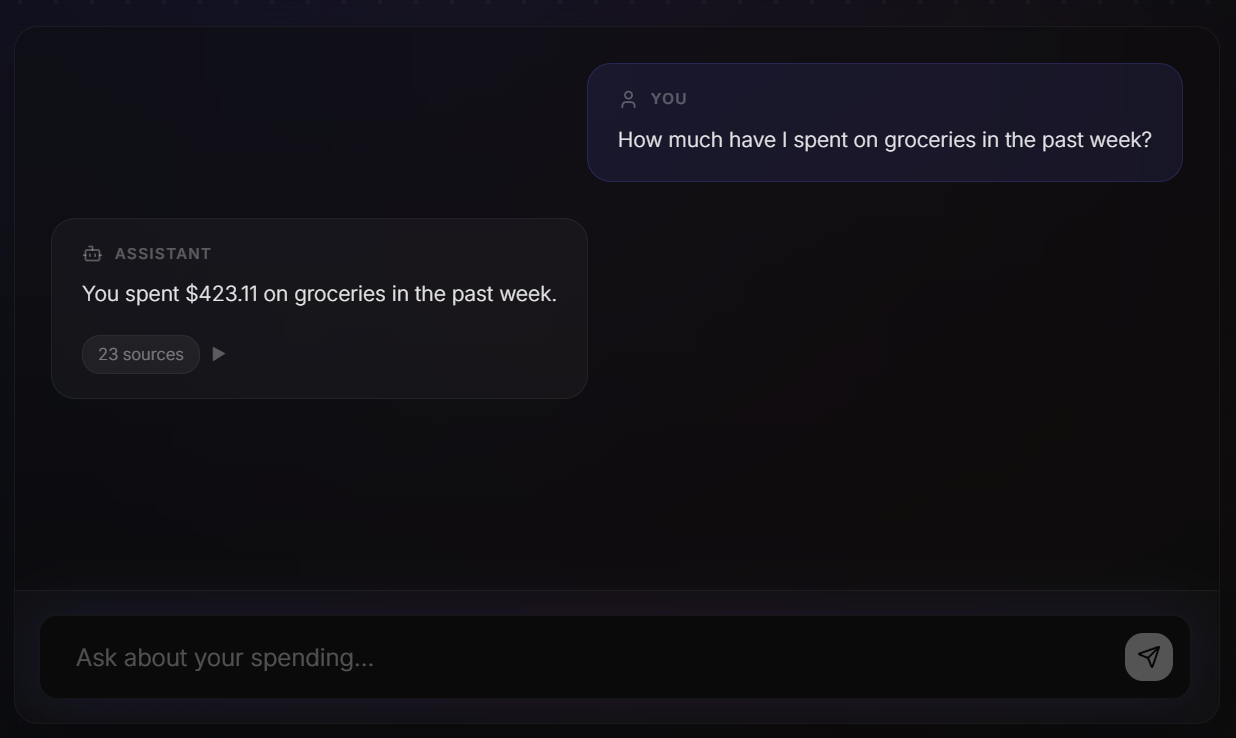Click the robot icon beside ASSISTANT

[x=92, y=253]
